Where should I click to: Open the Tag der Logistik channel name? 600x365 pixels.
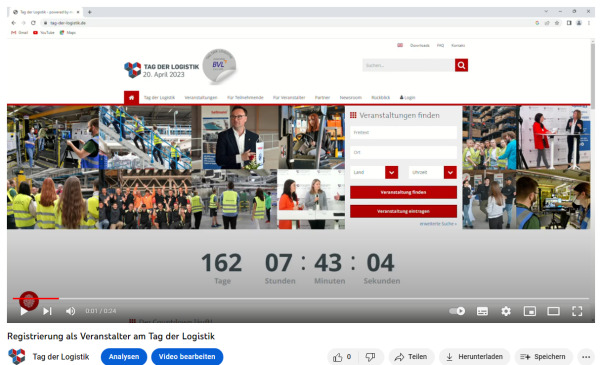[x=61, y=357]
